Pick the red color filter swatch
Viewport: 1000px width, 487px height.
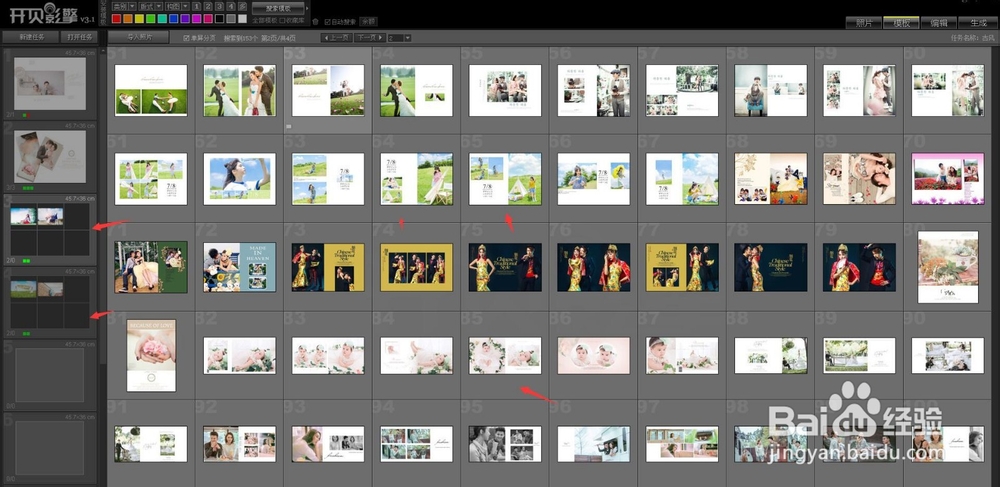[117, 18]
